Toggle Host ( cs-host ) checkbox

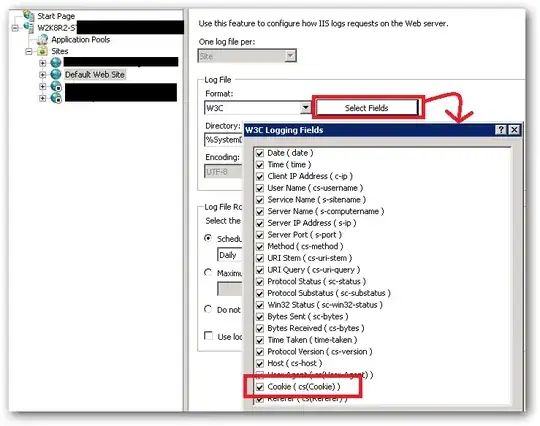pos(260,364)
